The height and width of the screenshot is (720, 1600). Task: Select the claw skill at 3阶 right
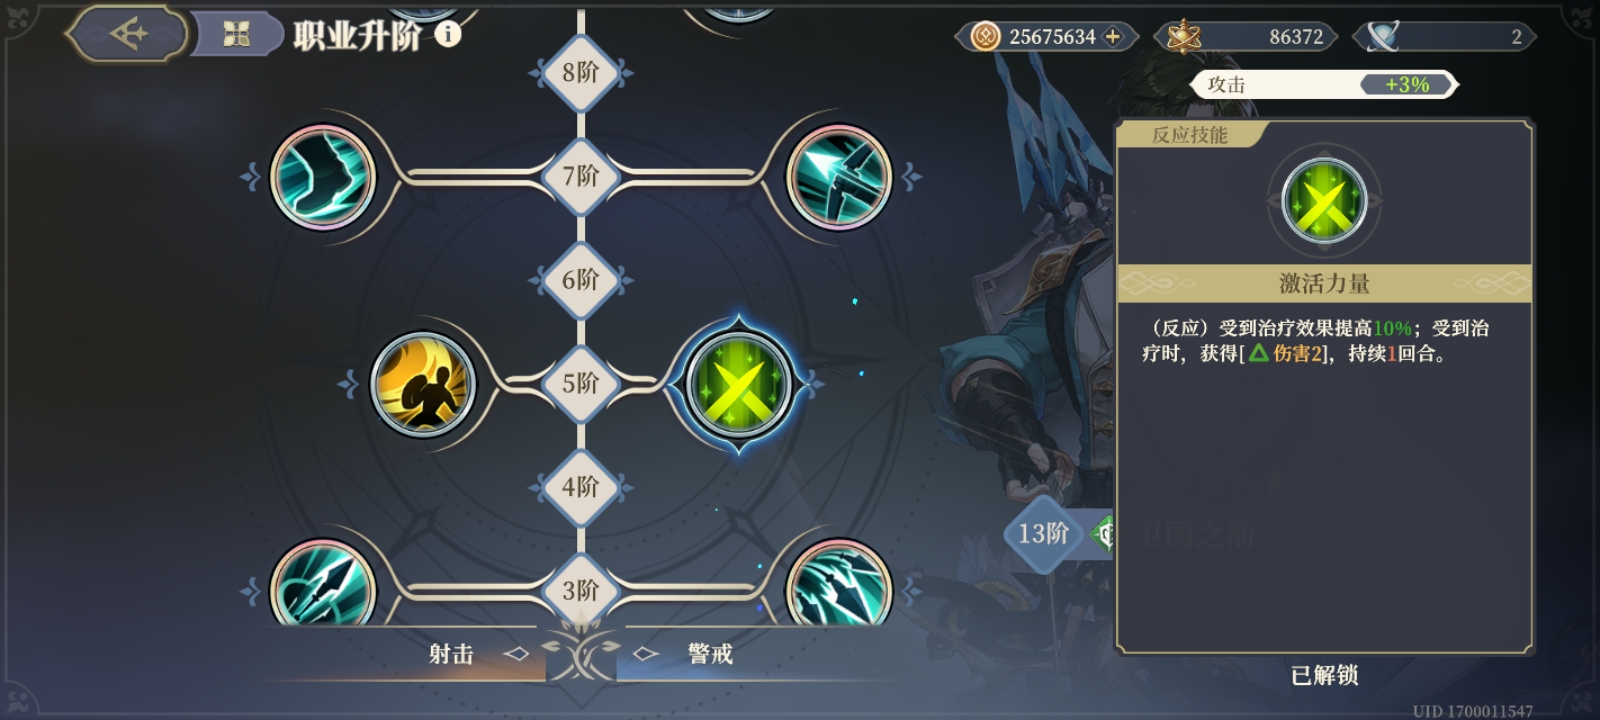click(839, 585)
